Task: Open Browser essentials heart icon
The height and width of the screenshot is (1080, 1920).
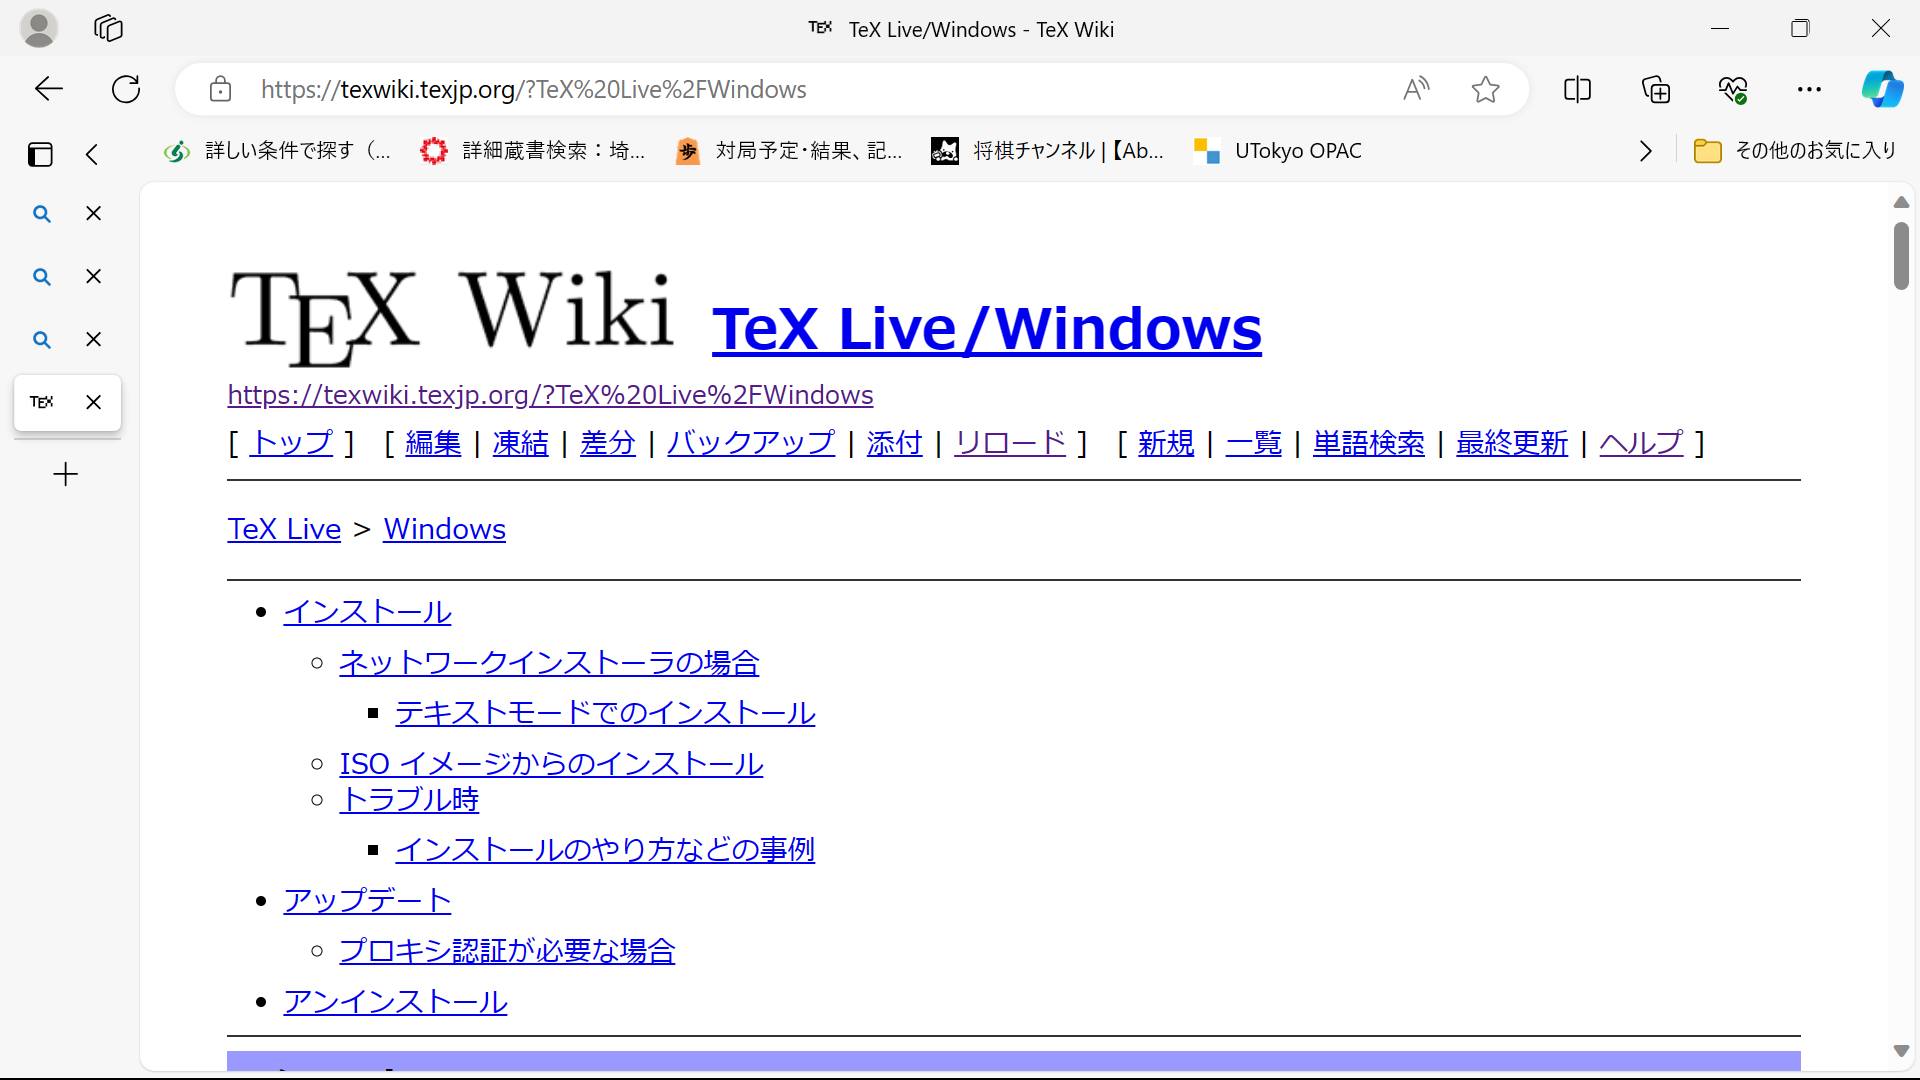Action: point(1733,89)
